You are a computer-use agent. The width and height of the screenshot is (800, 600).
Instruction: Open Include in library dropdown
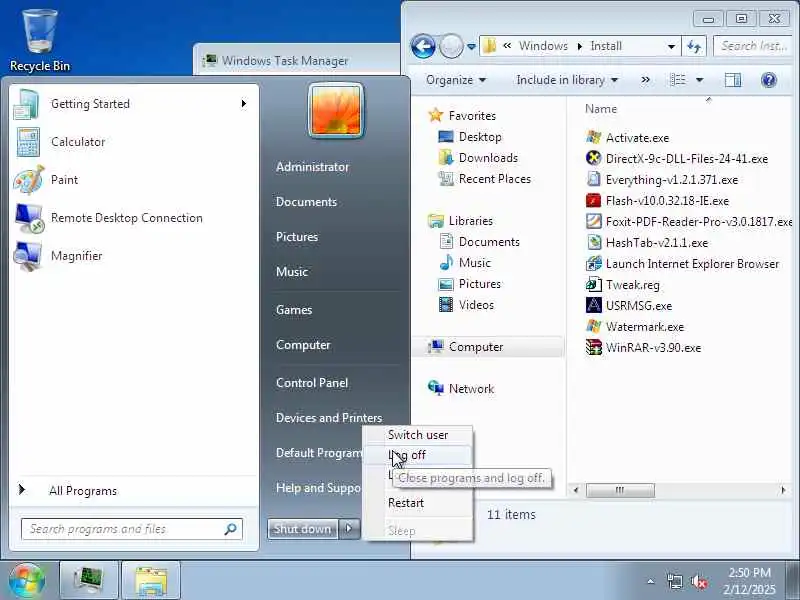tap(567, 80)
